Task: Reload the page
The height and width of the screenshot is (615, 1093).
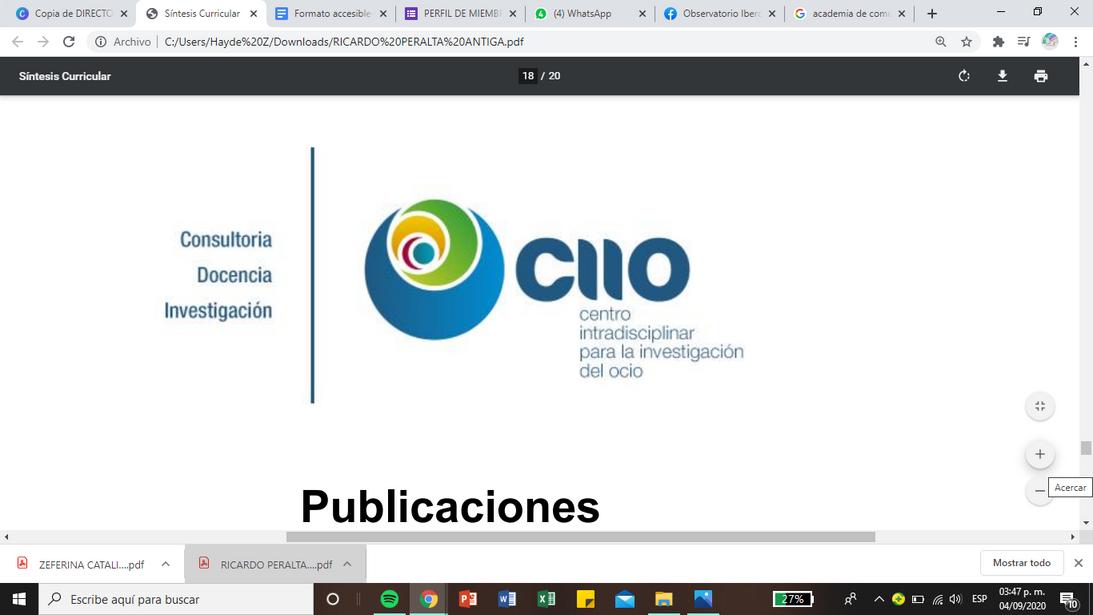Action: 68,42
